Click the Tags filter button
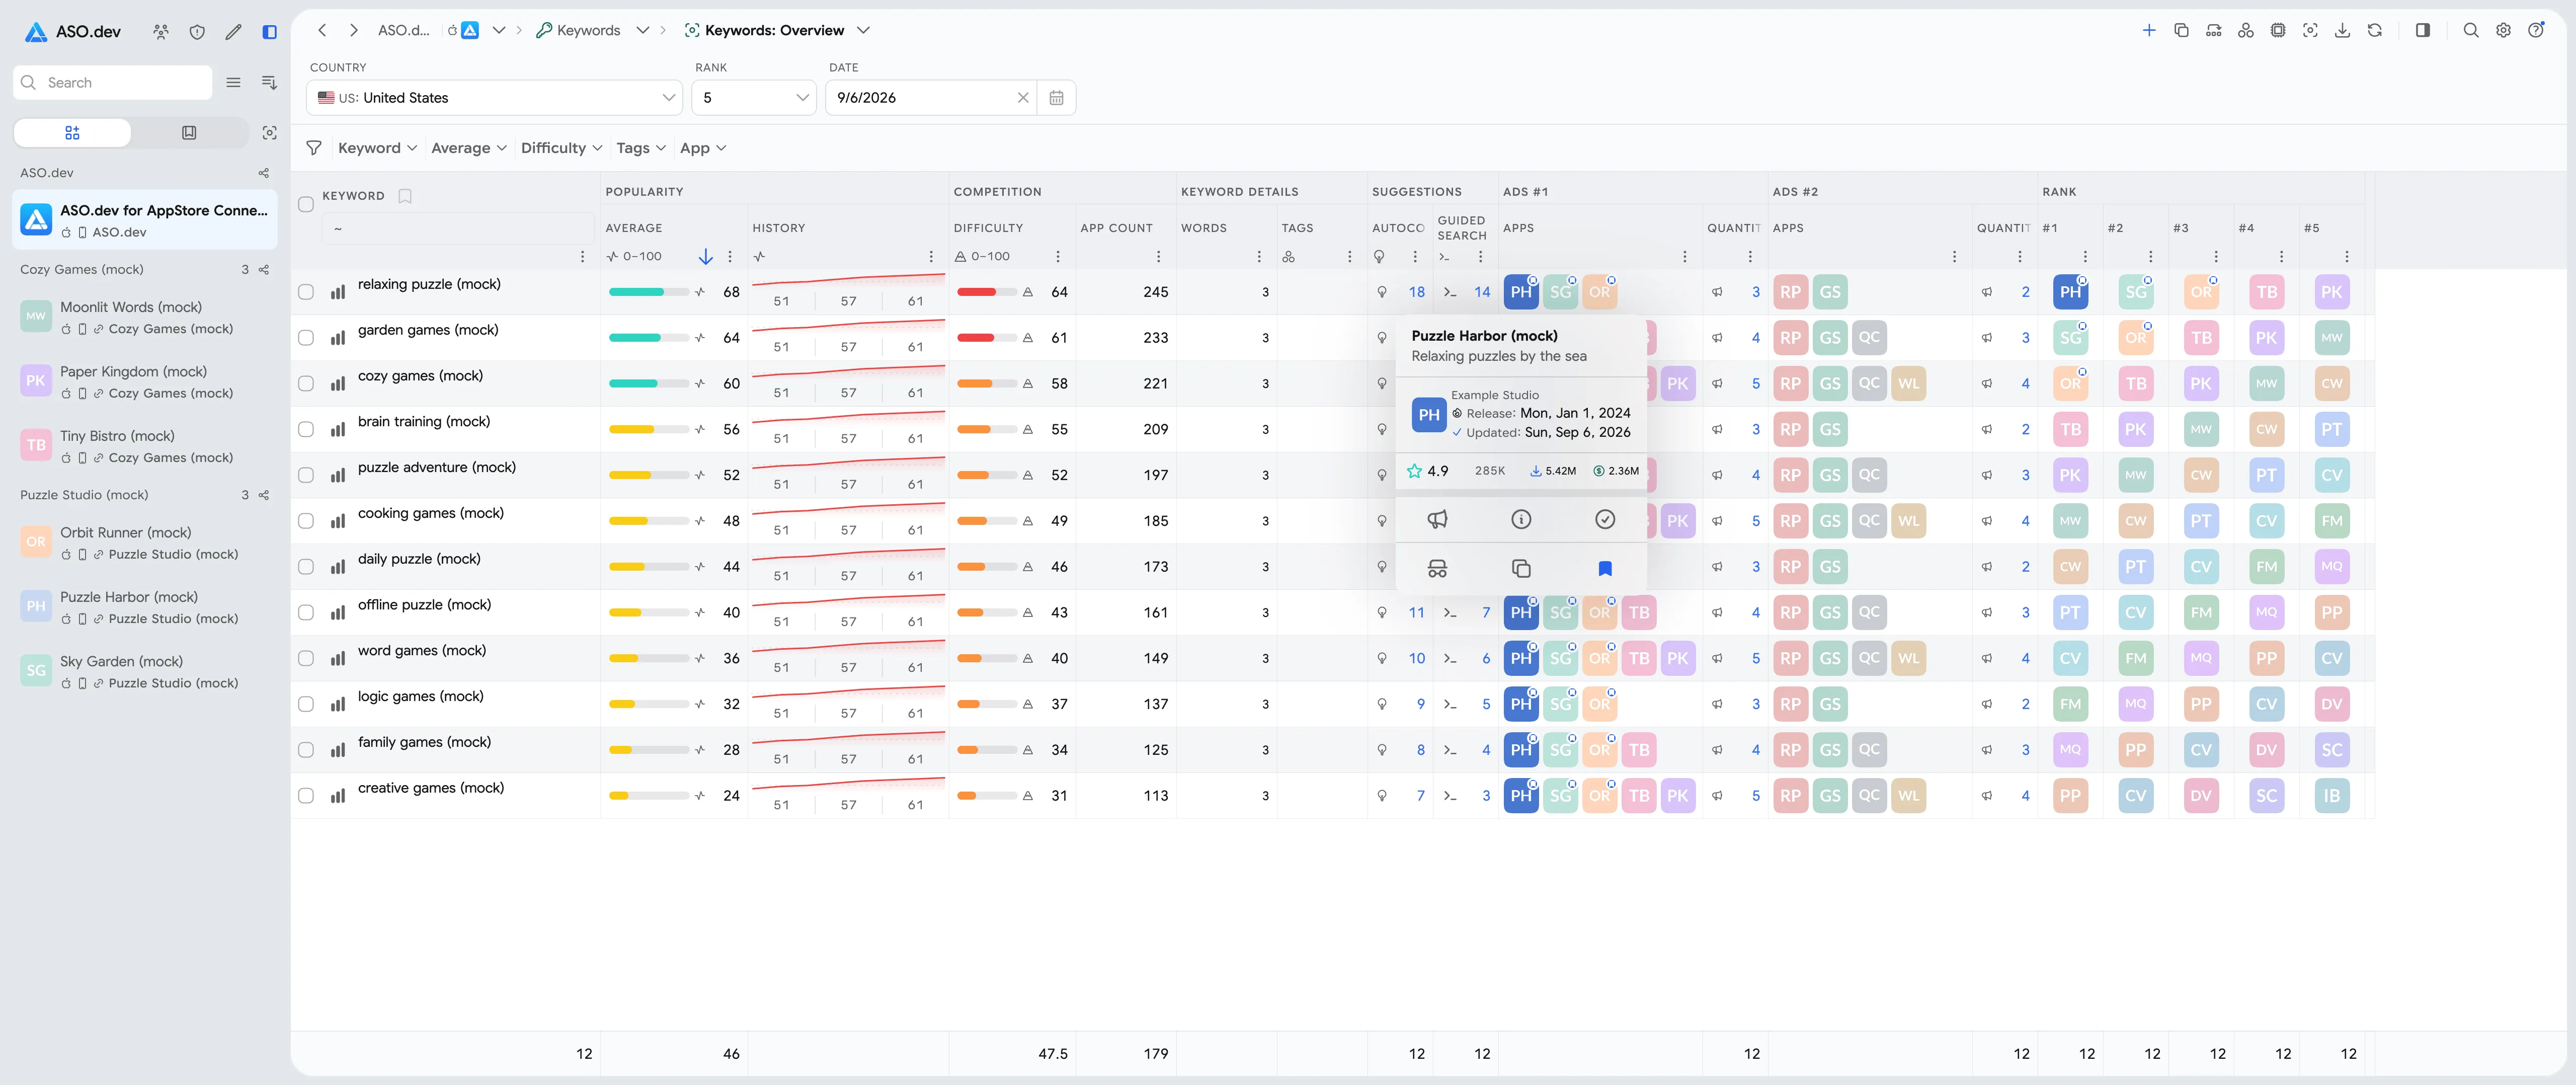Screen dimensions: 2576x1085 [640, 148]
